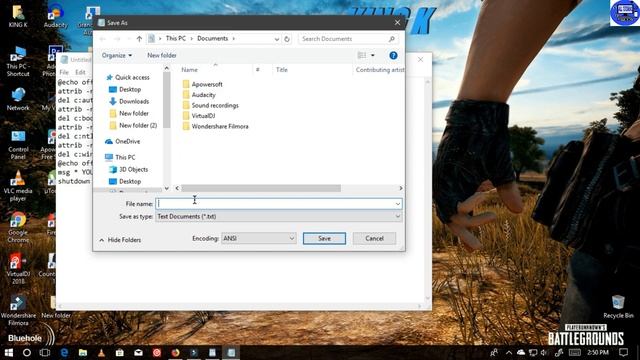Open the Control Panel desktop icon

[x=18, y=144]
